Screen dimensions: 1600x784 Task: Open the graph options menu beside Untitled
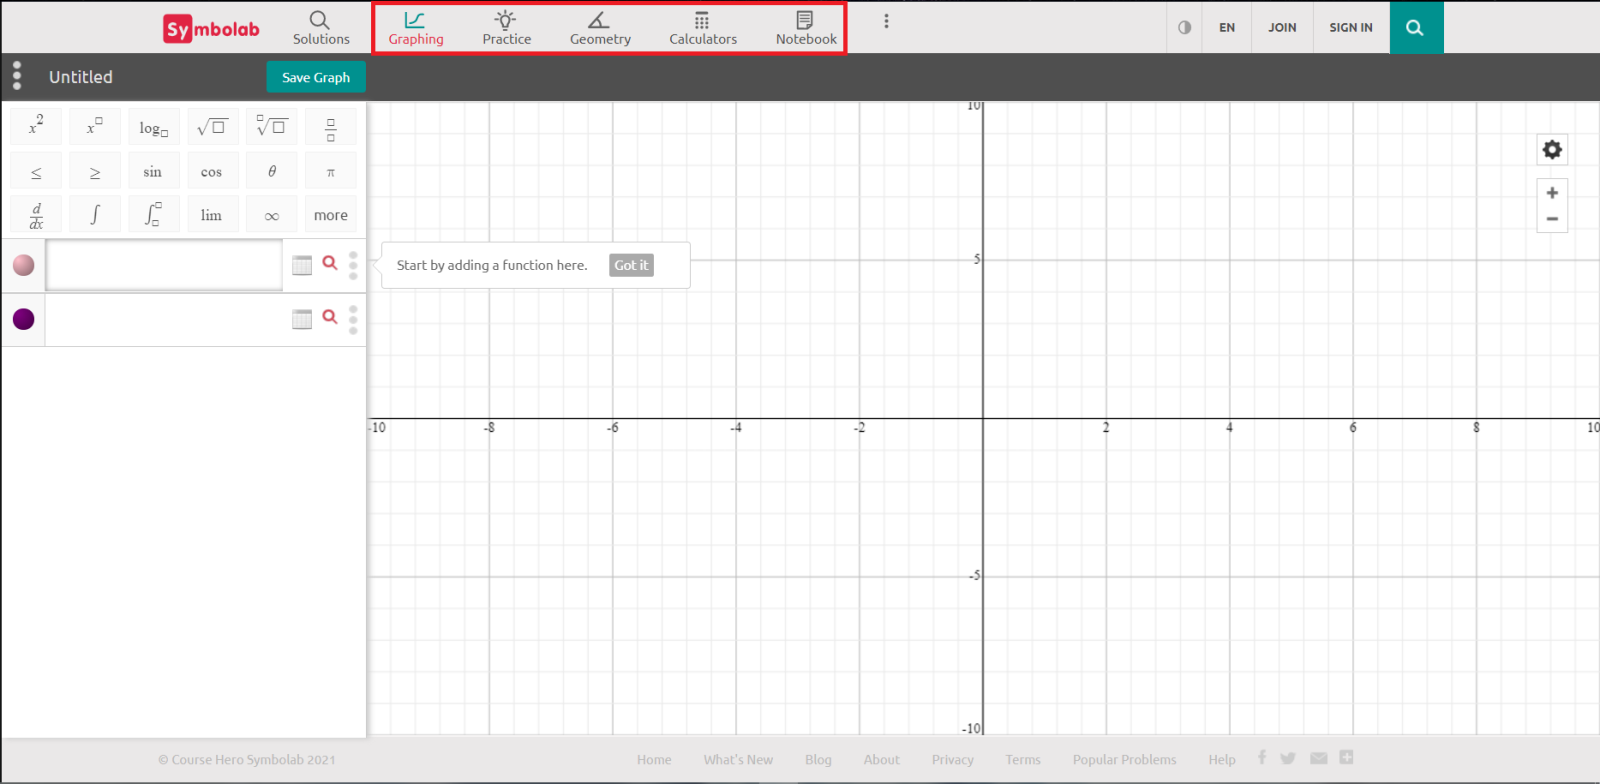pyautogui.click(x=17, y=76)
